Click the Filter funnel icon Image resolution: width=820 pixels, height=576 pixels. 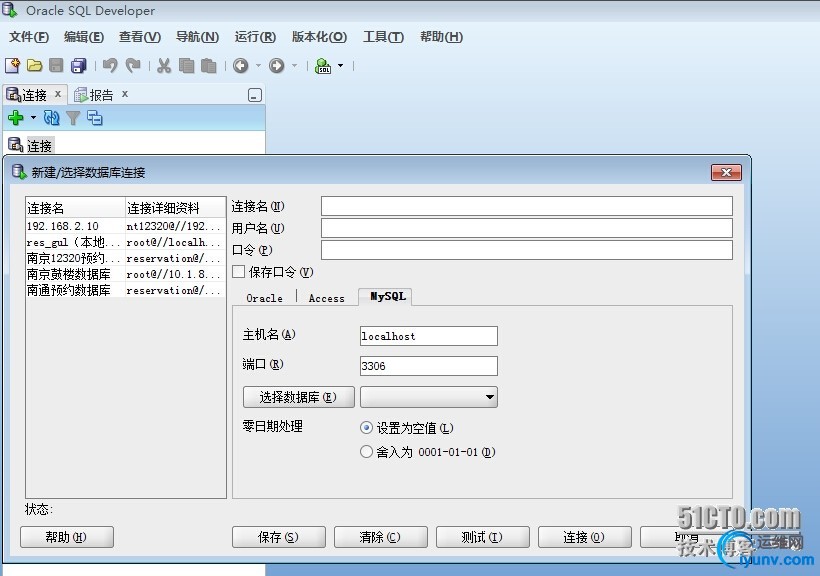(x=73, y=118)
